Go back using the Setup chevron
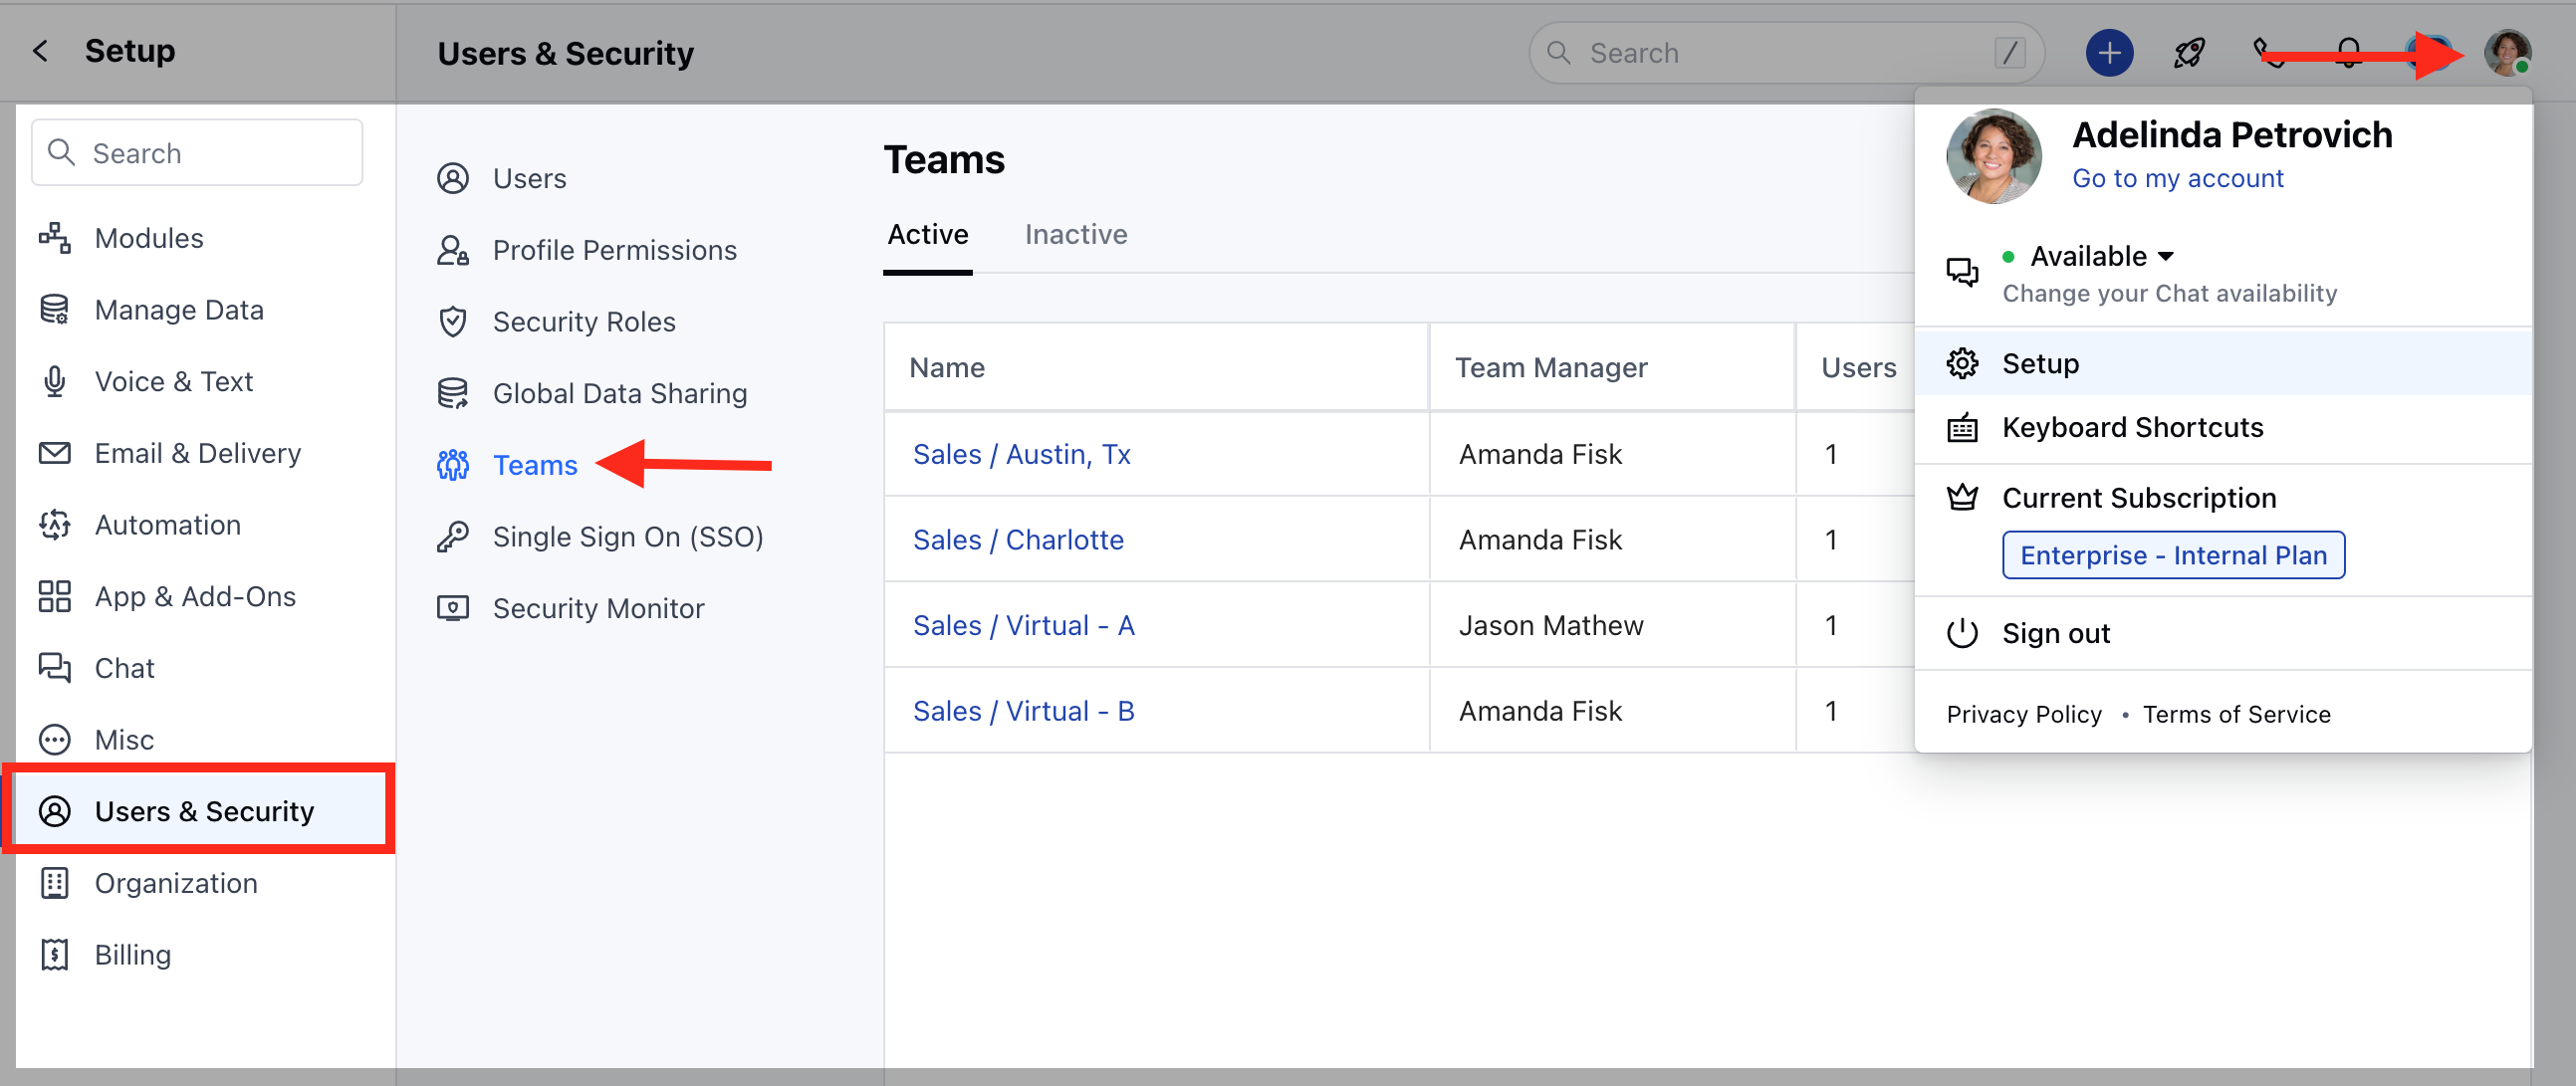 [x=41, y=51]
